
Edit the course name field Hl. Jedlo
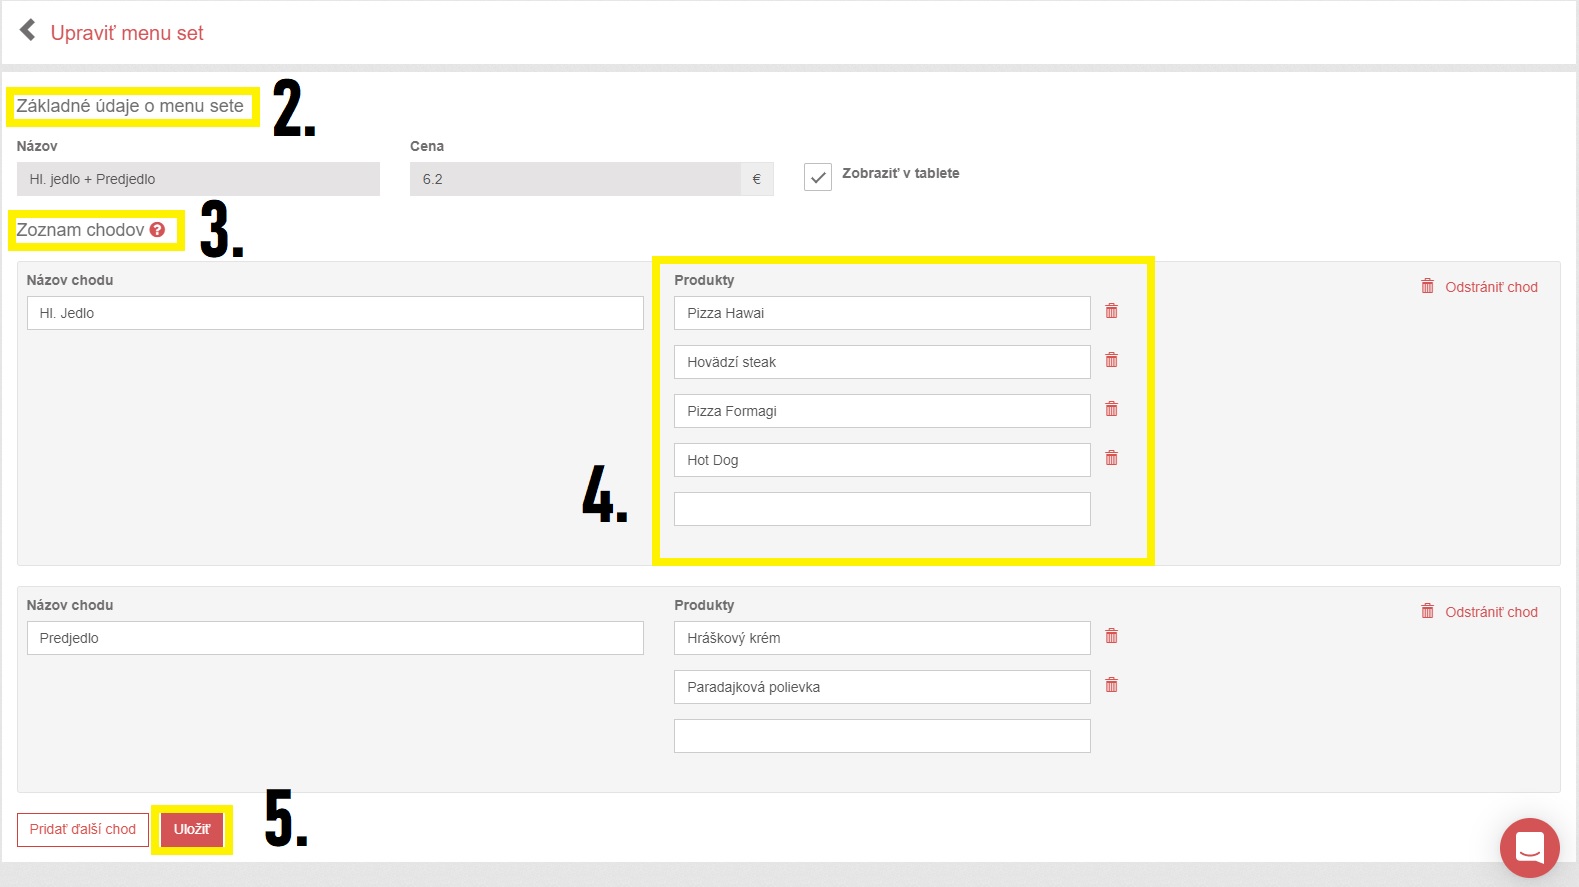point(335,313)
